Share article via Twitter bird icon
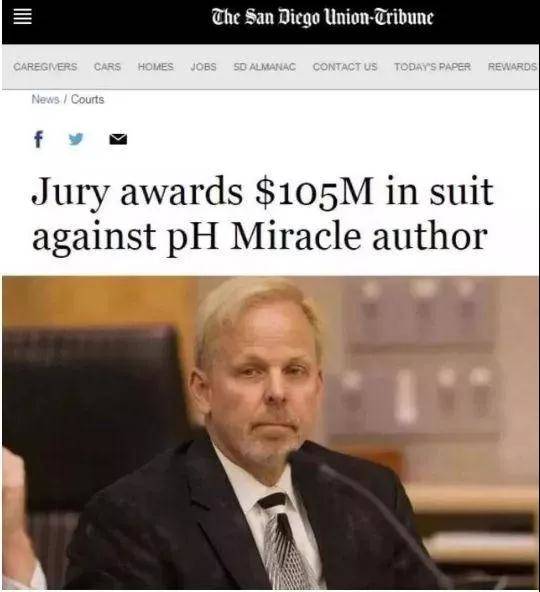The width and height of the screenshot is (540, 592). pos(76,139)
